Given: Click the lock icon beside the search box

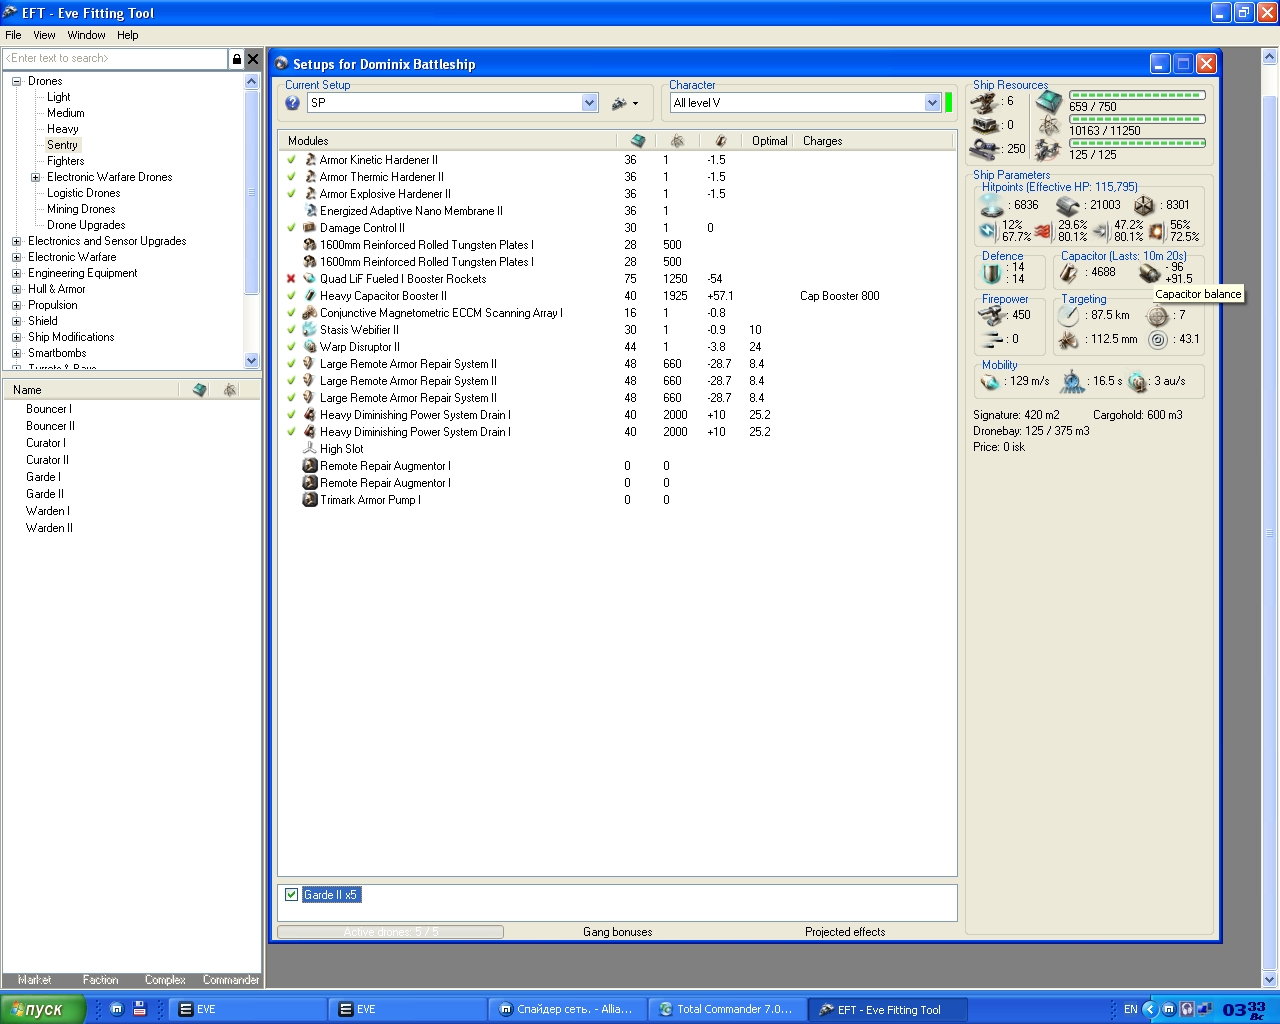Looking at the screenshot, I should coord(236,59).
